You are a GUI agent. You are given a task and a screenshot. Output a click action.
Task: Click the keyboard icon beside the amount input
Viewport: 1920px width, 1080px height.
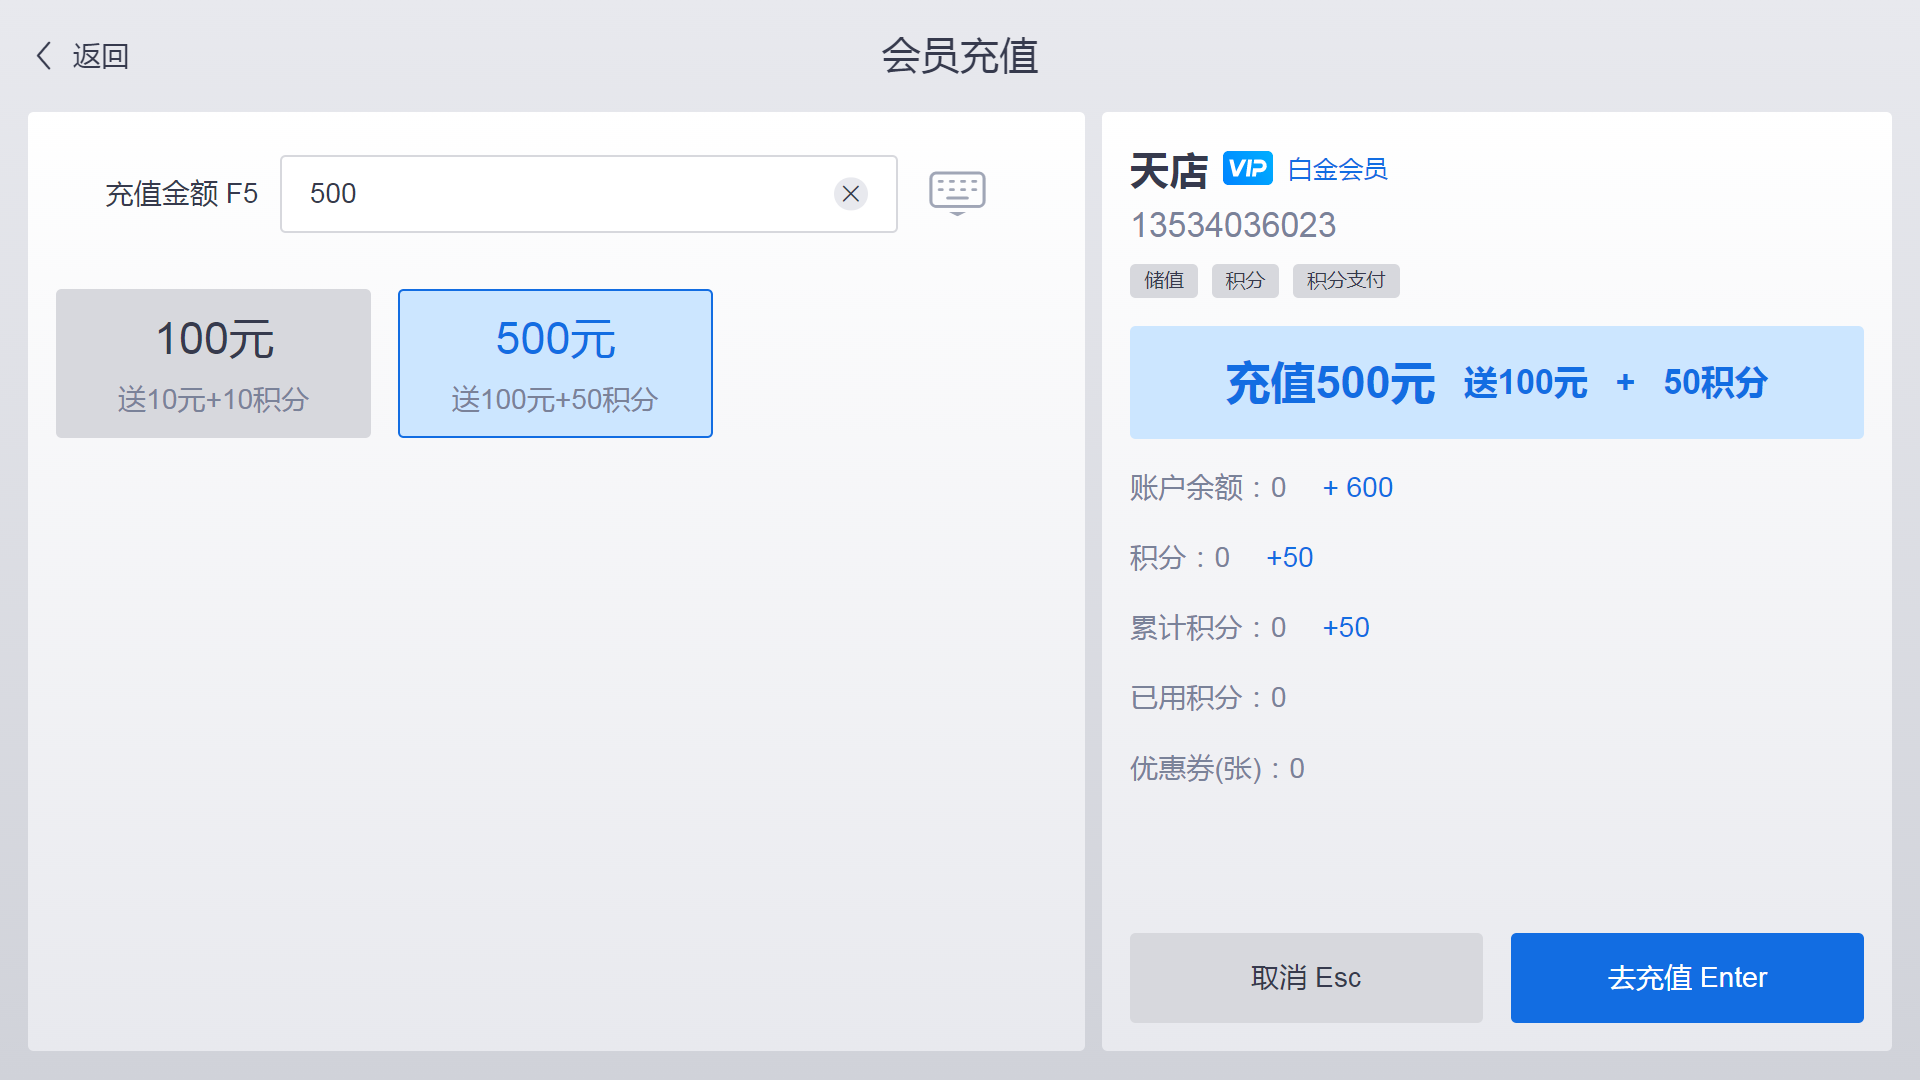(x=957, y=192)
